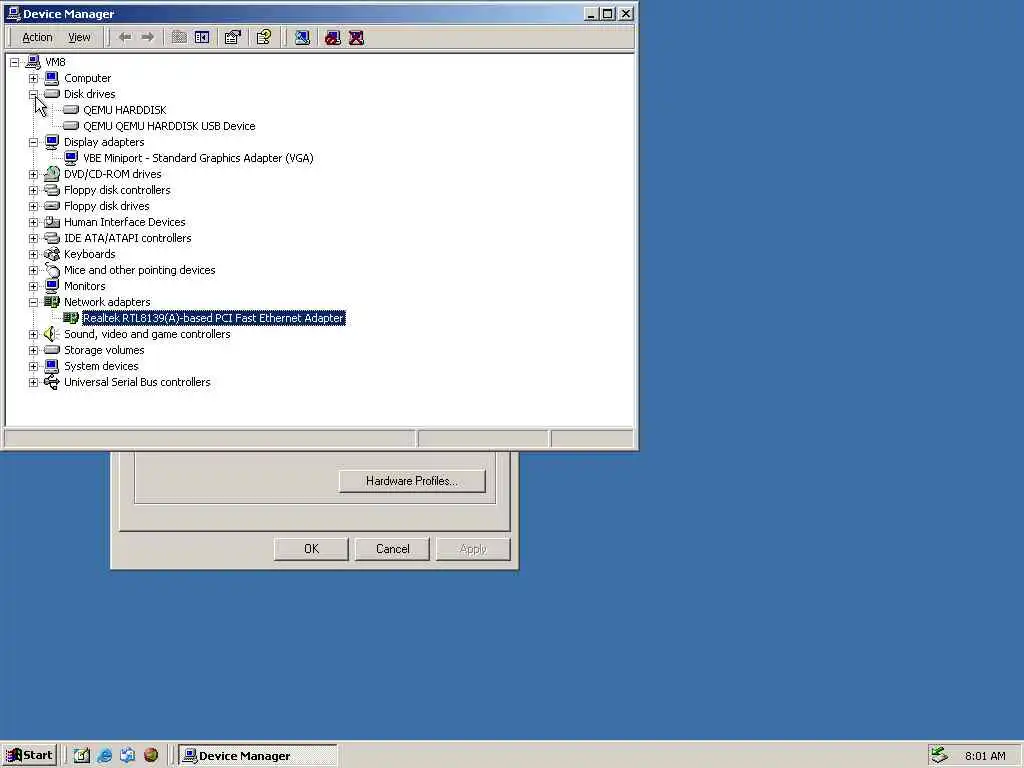Select the Floppy disk controllers icon
1024x768 pixels.
tap(52, 190)
